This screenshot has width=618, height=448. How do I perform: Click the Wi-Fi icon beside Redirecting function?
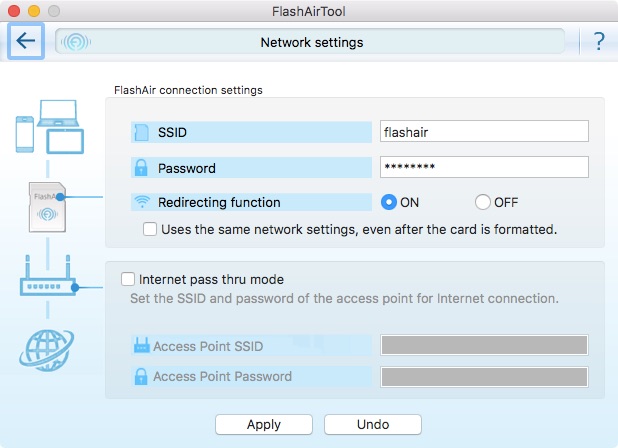click(x=142, y=202)
